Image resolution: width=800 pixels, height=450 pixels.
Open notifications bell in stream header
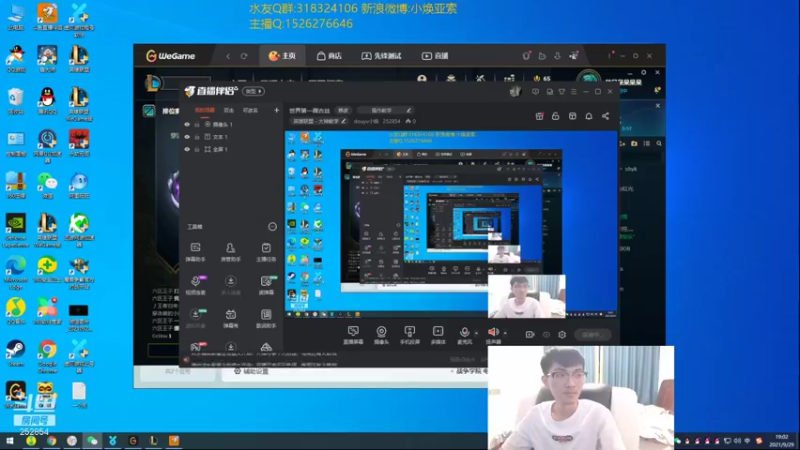[589, 116]
